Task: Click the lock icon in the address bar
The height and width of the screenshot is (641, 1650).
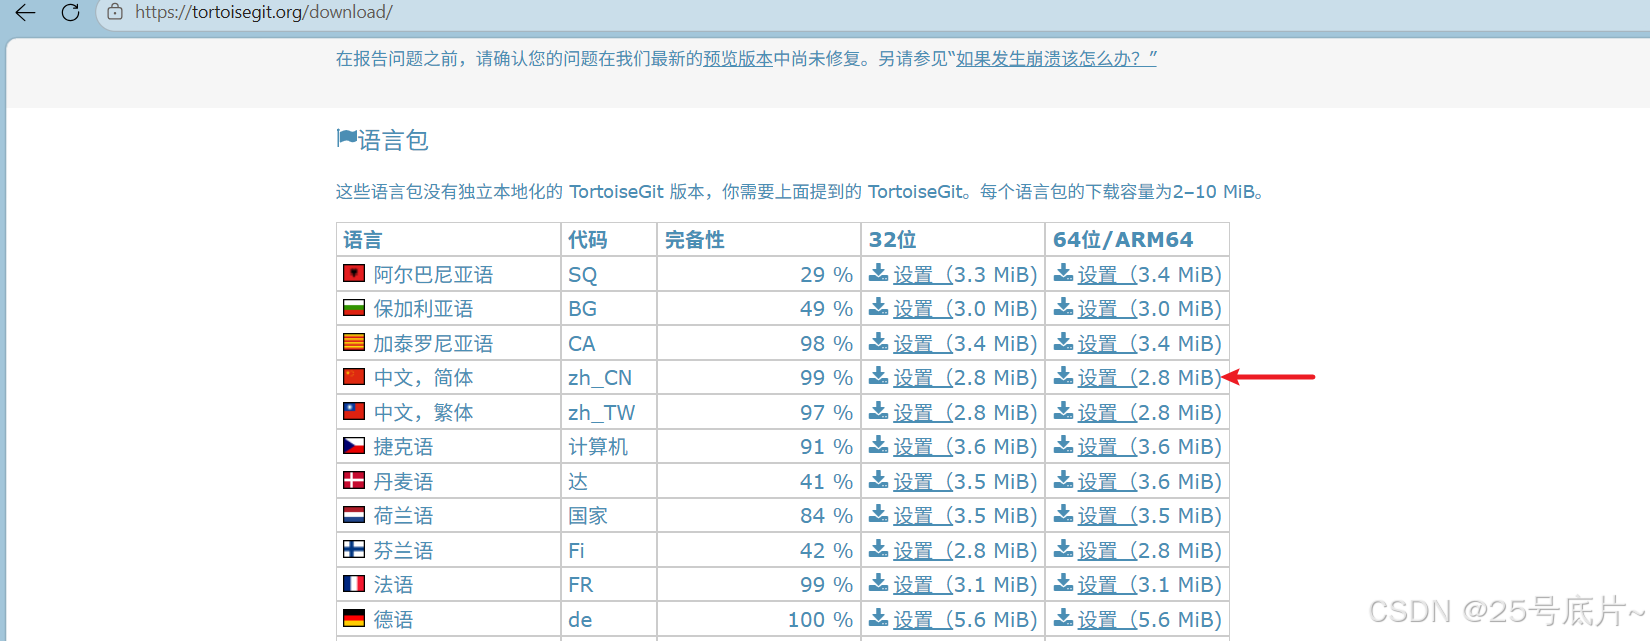Action: (116, 12)
